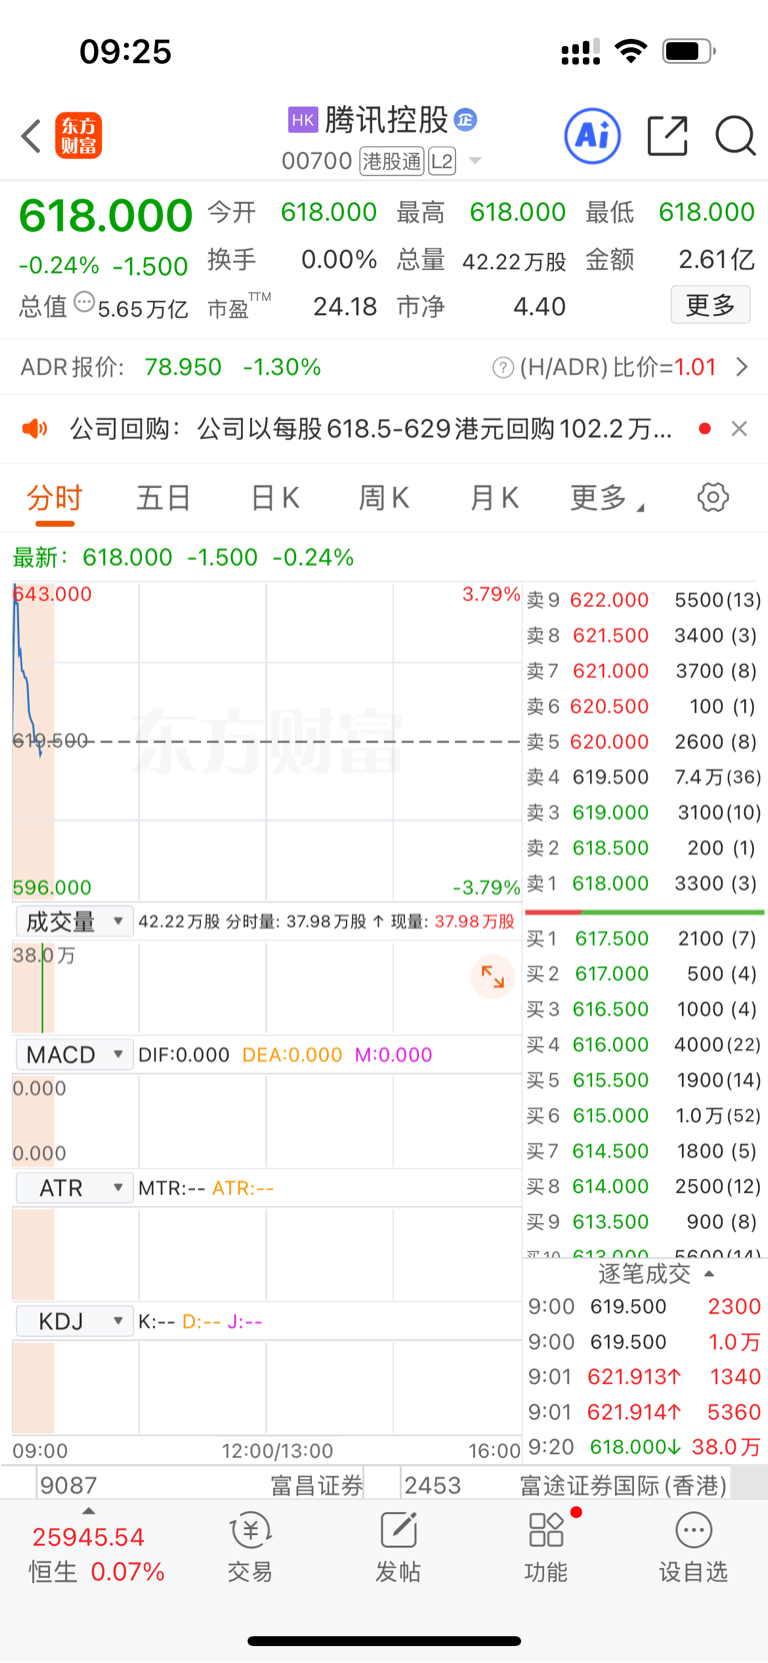Open the 成交量 indicator dropdown
Viewport: 768px width, 1663px height.
74,921
